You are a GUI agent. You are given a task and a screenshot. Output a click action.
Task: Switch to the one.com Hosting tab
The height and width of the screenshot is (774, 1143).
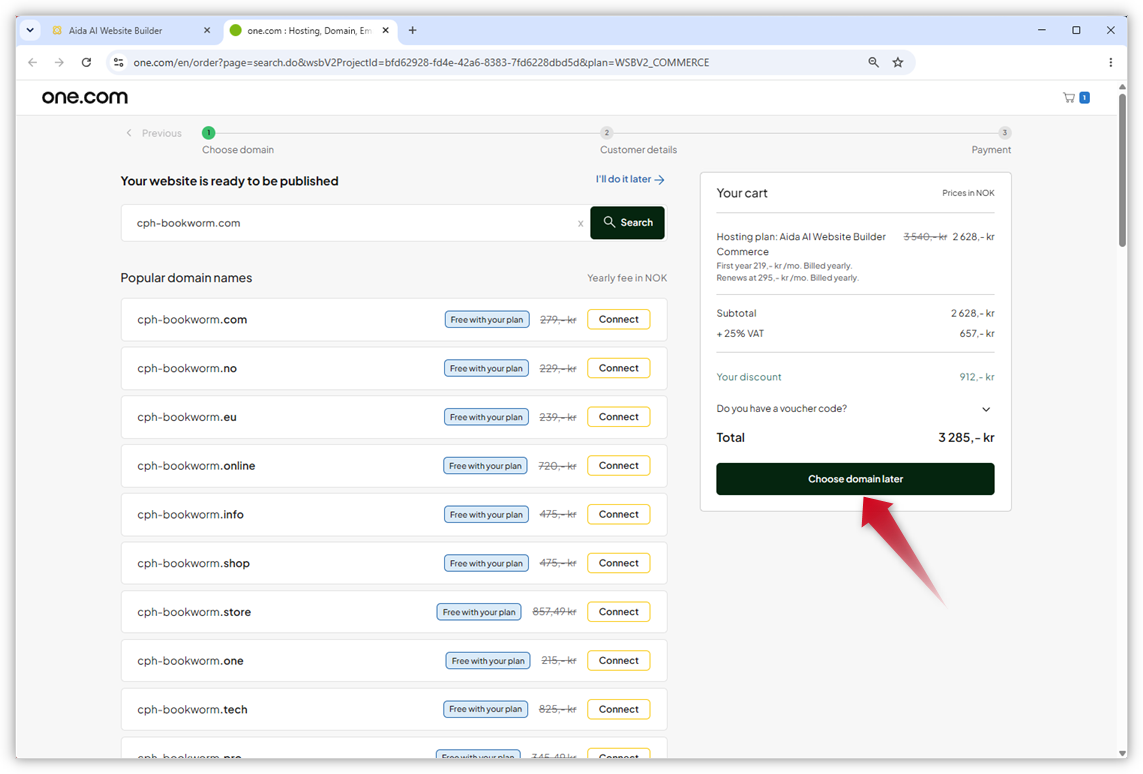(x=310, y=31)
